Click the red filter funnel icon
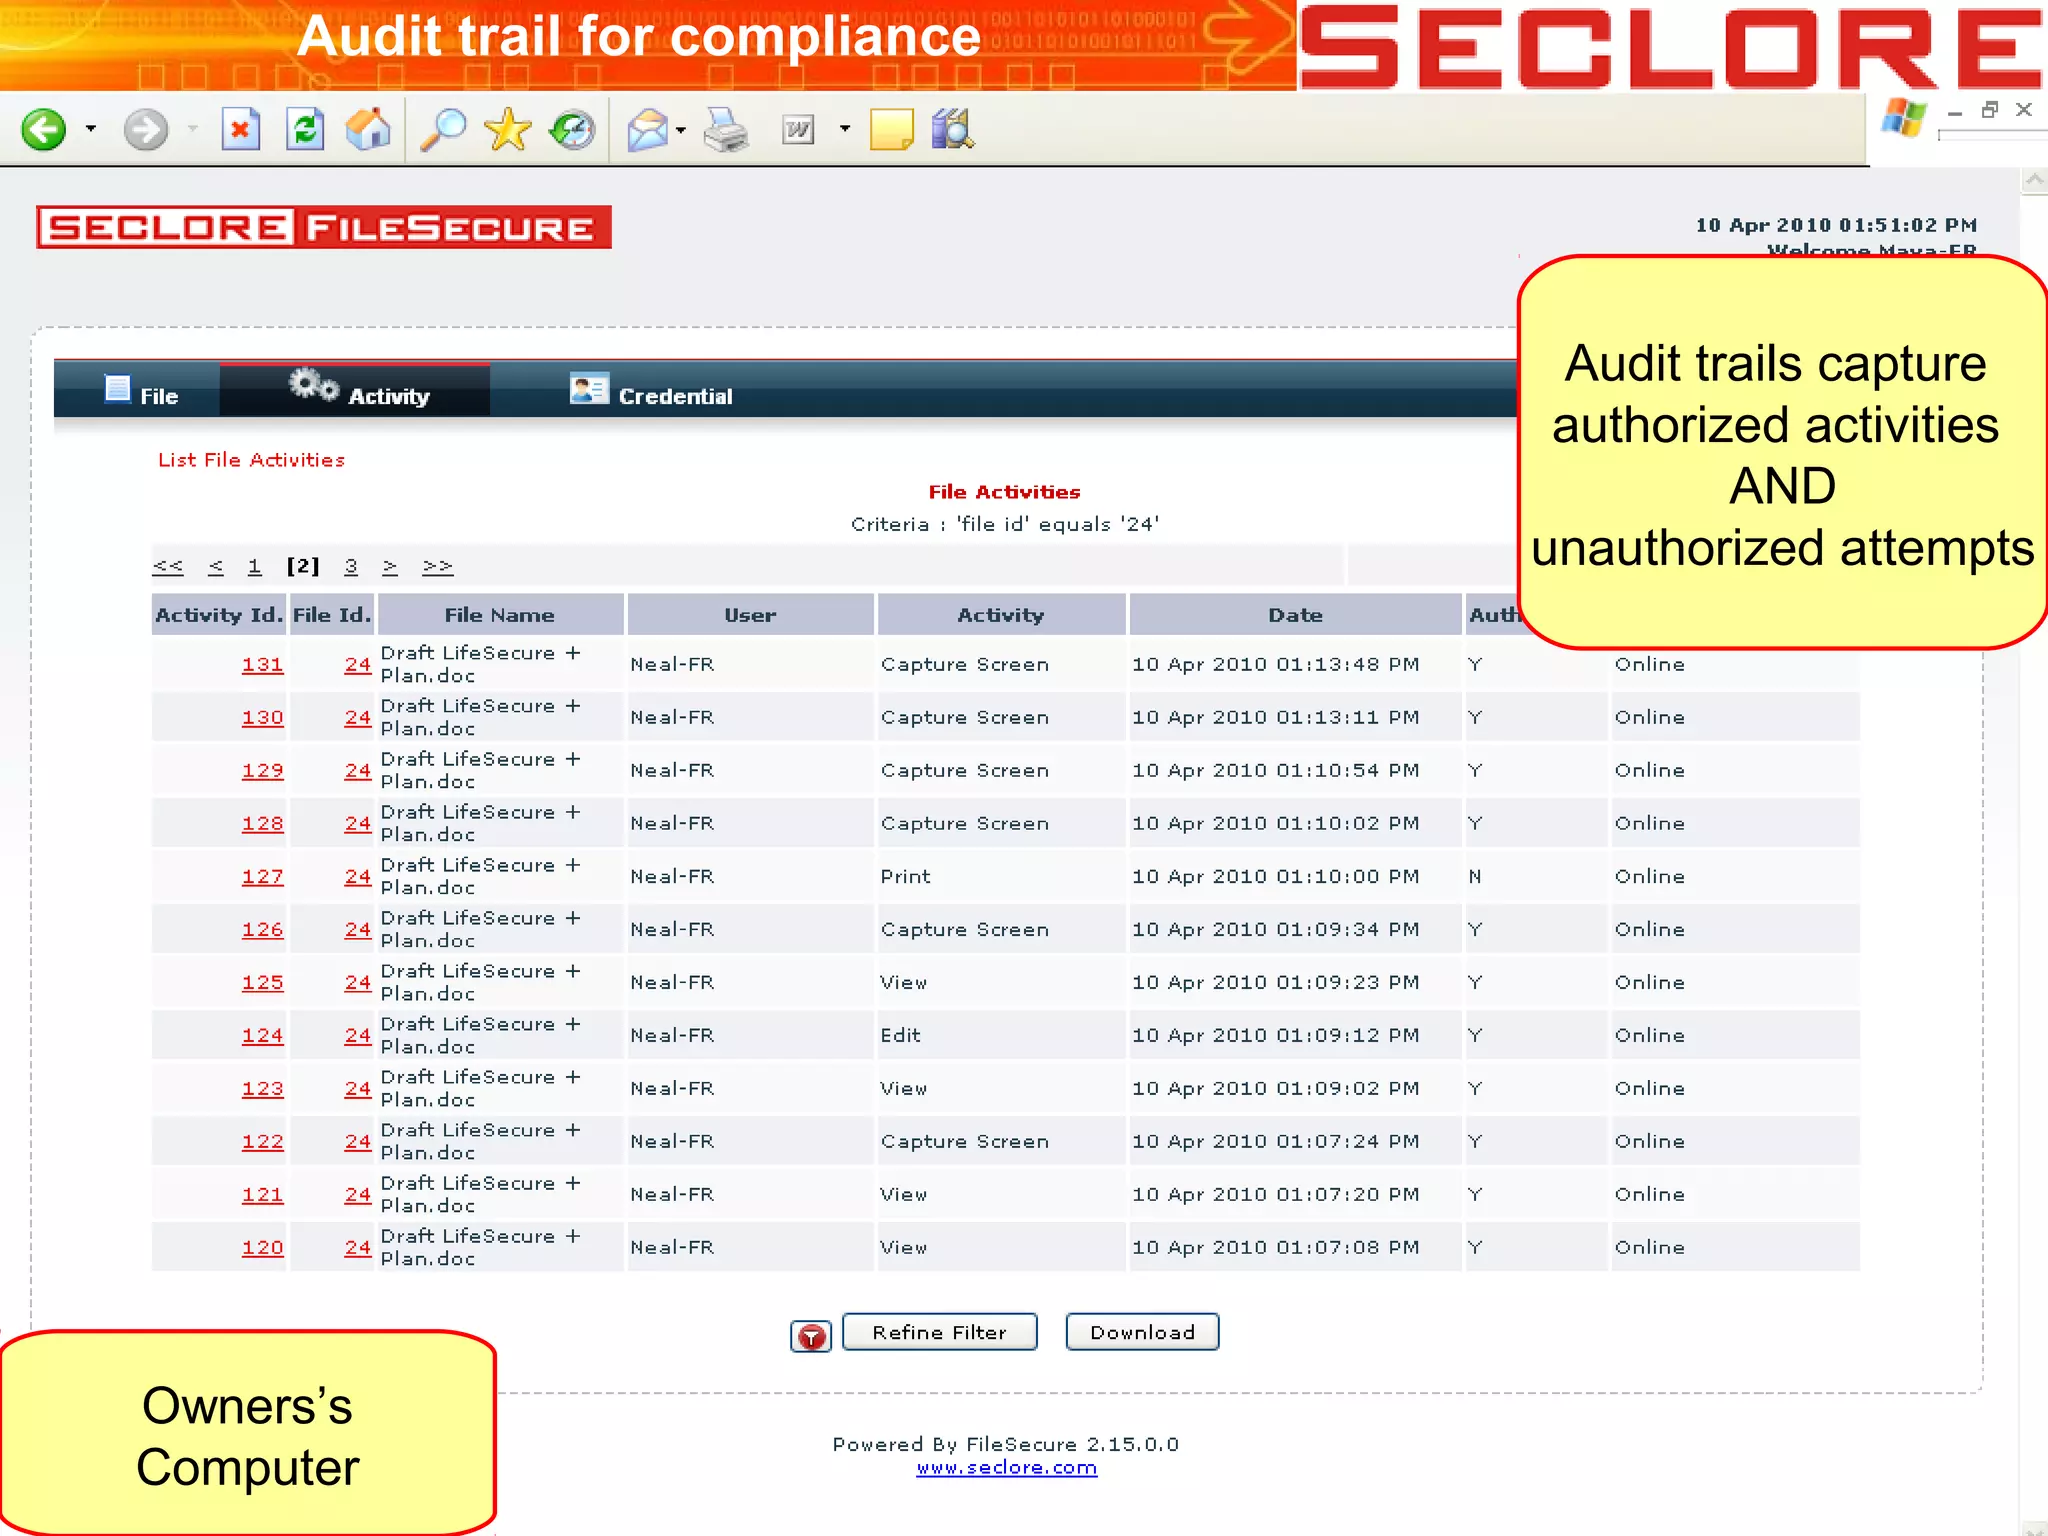The image size is (2048, 1536). [x=811, y=1336]
